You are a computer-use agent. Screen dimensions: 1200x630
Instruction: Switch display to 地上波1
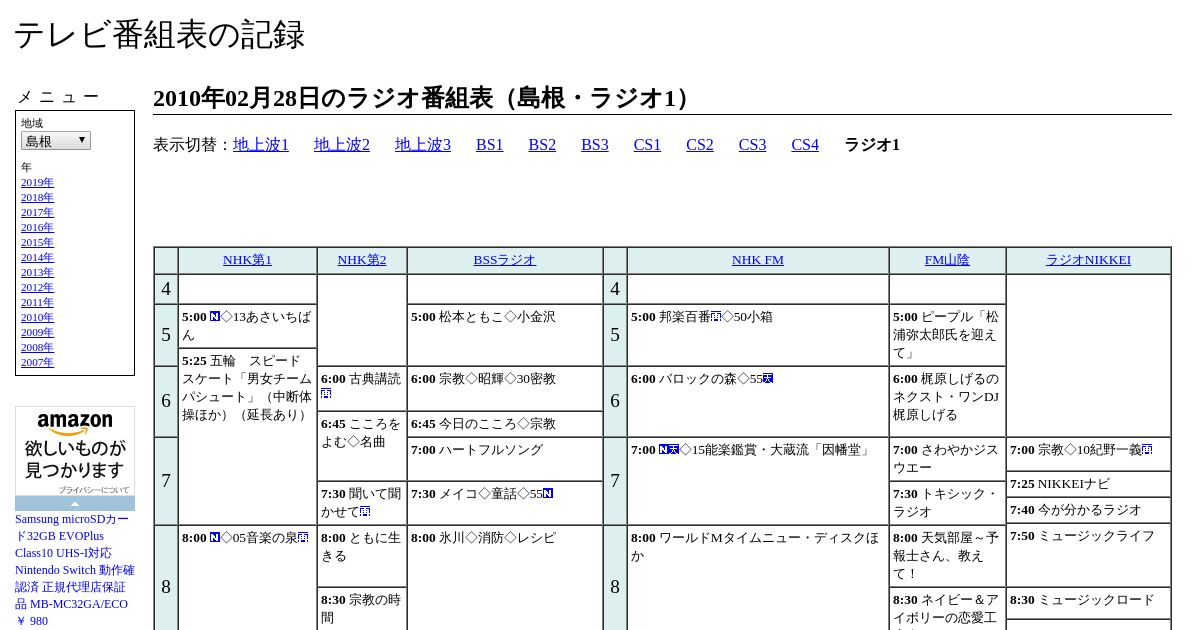point(261,145)
